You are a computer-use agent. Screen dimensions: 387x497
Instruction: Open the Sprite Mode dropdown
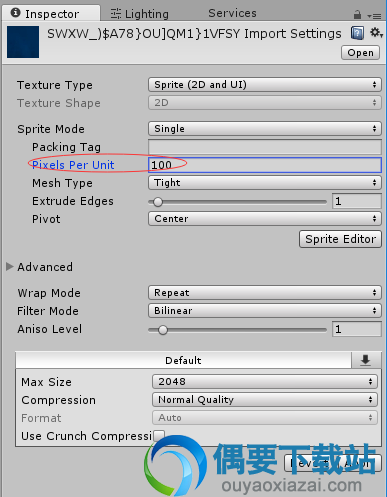tap(265, 129)
